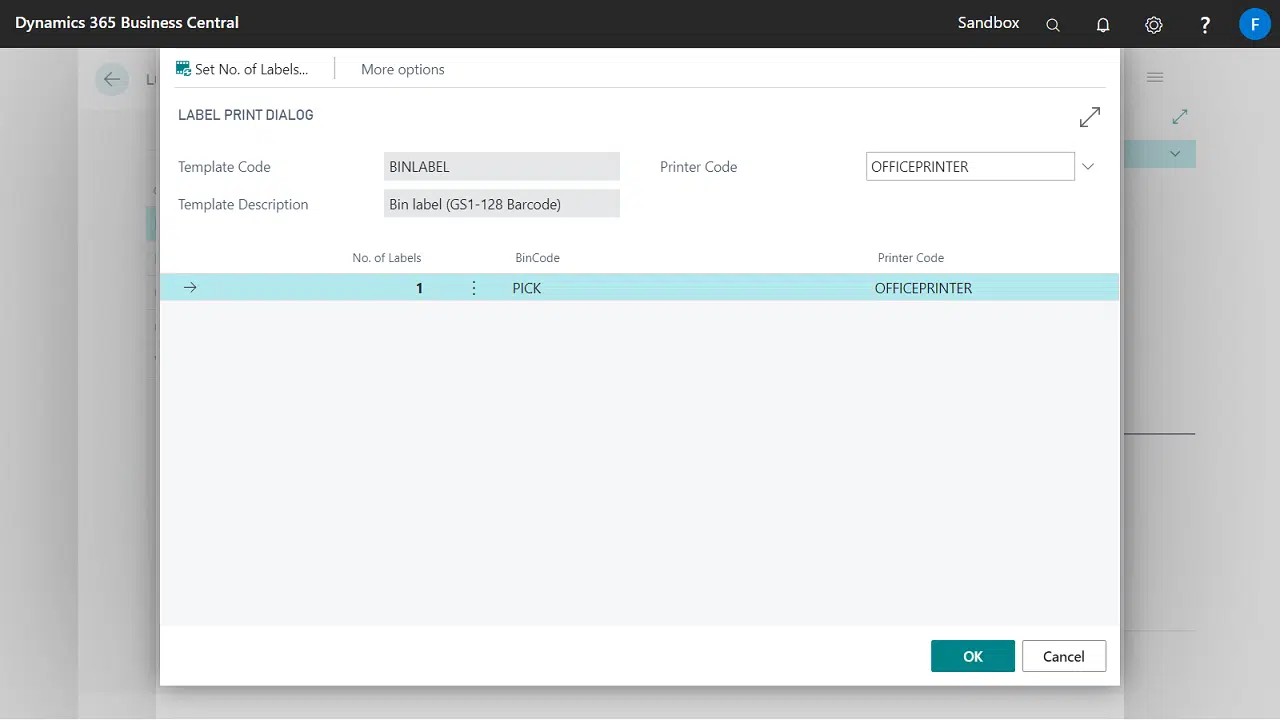Screen dimensions: 1280x720
Task: Click the BinCode column header
Action: tap(537, 258)
